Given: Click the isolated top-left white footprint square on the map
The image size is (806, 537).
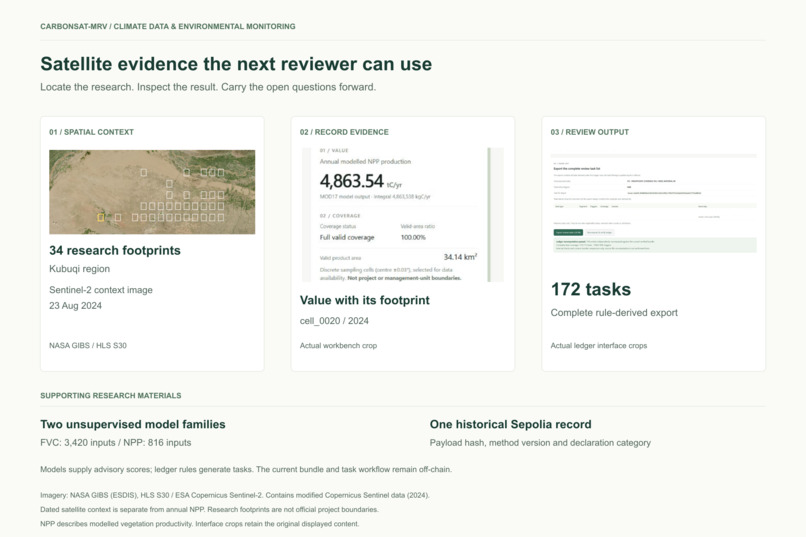Looking at the screenshot, I should tap(144, 173).
